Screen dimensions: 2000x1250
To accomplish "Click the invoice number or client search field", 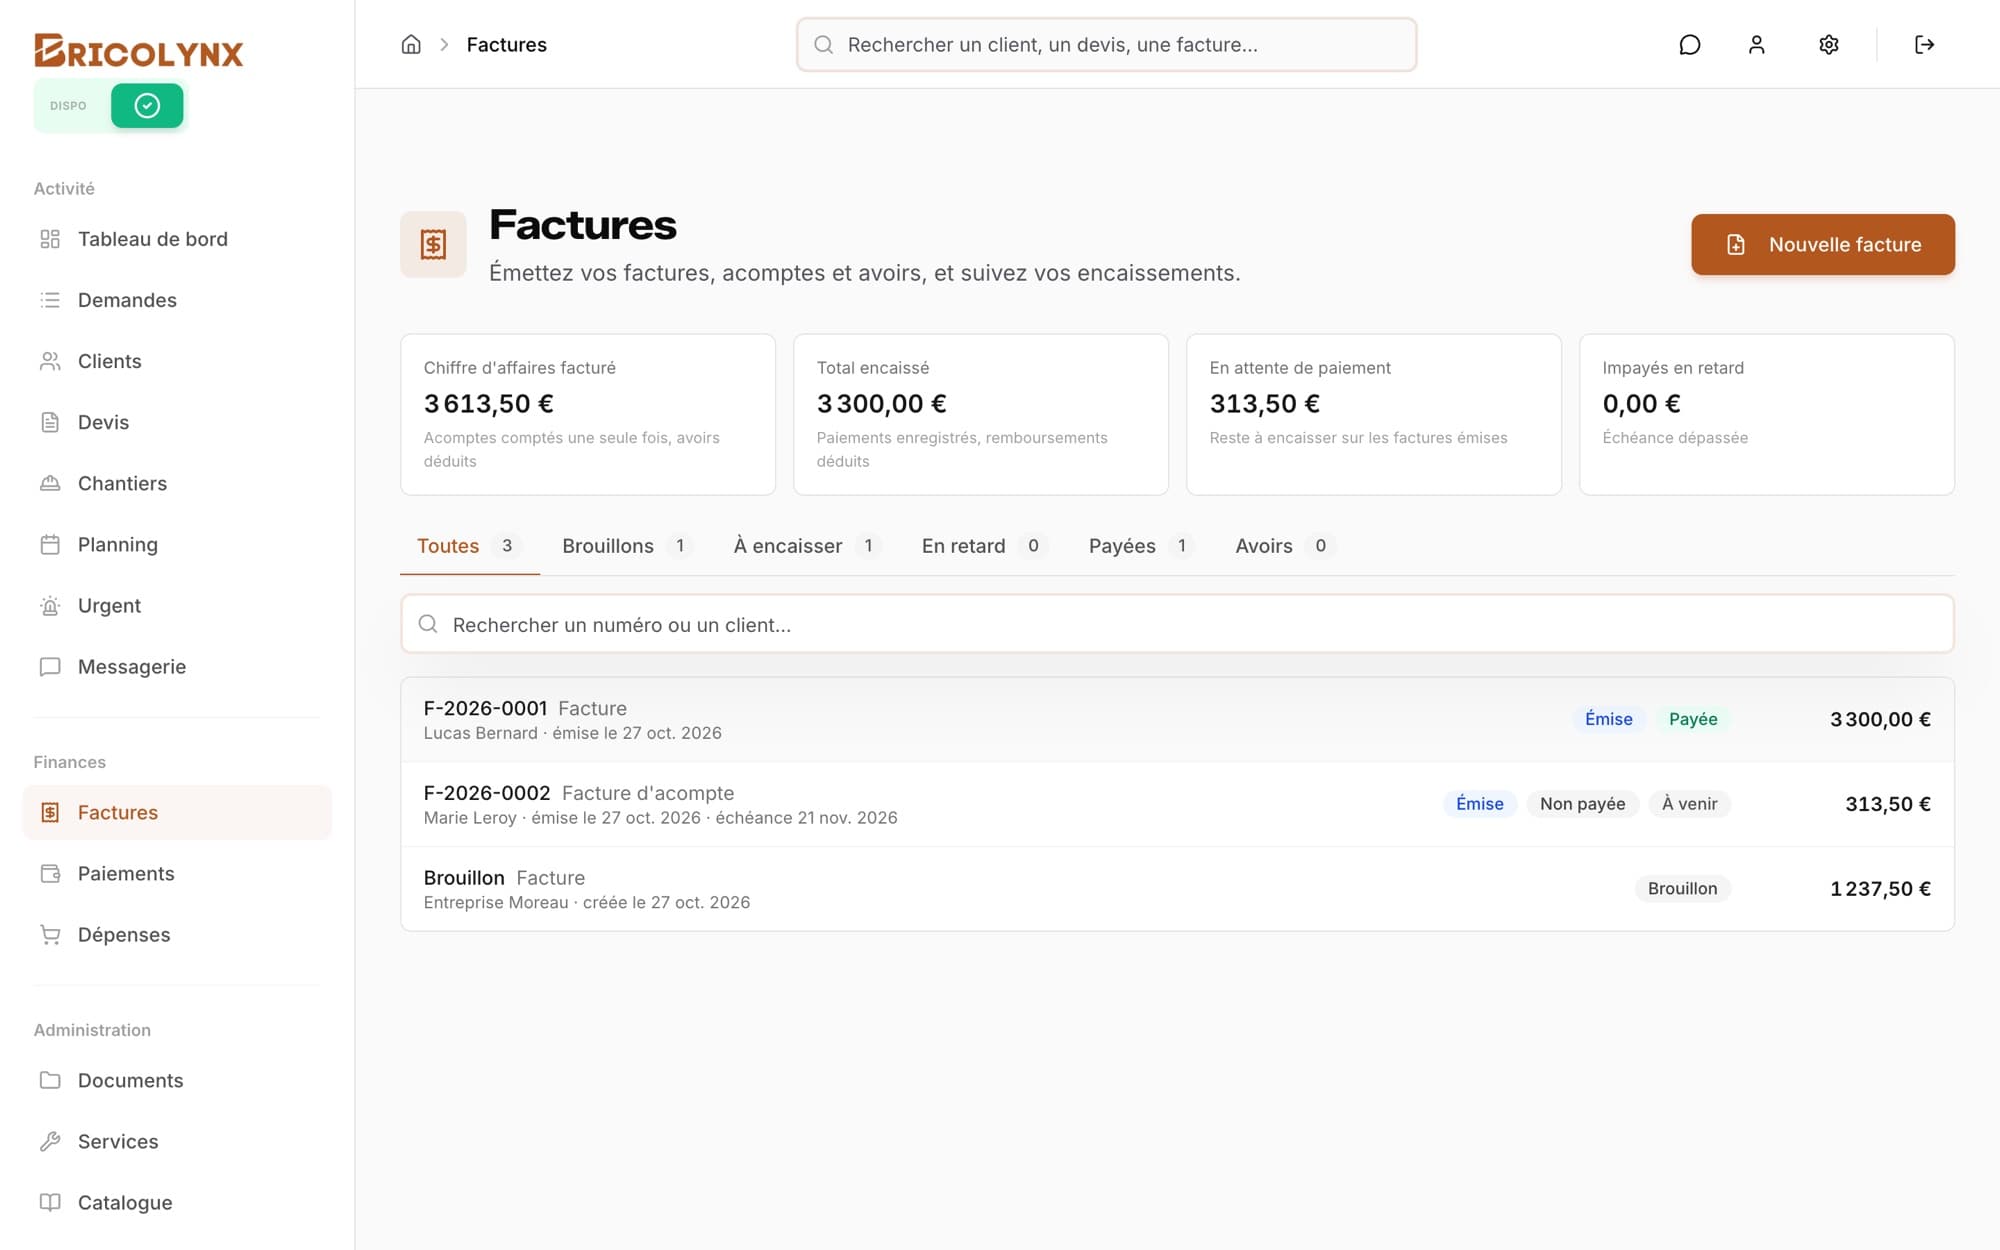I will pos(1177,624).
